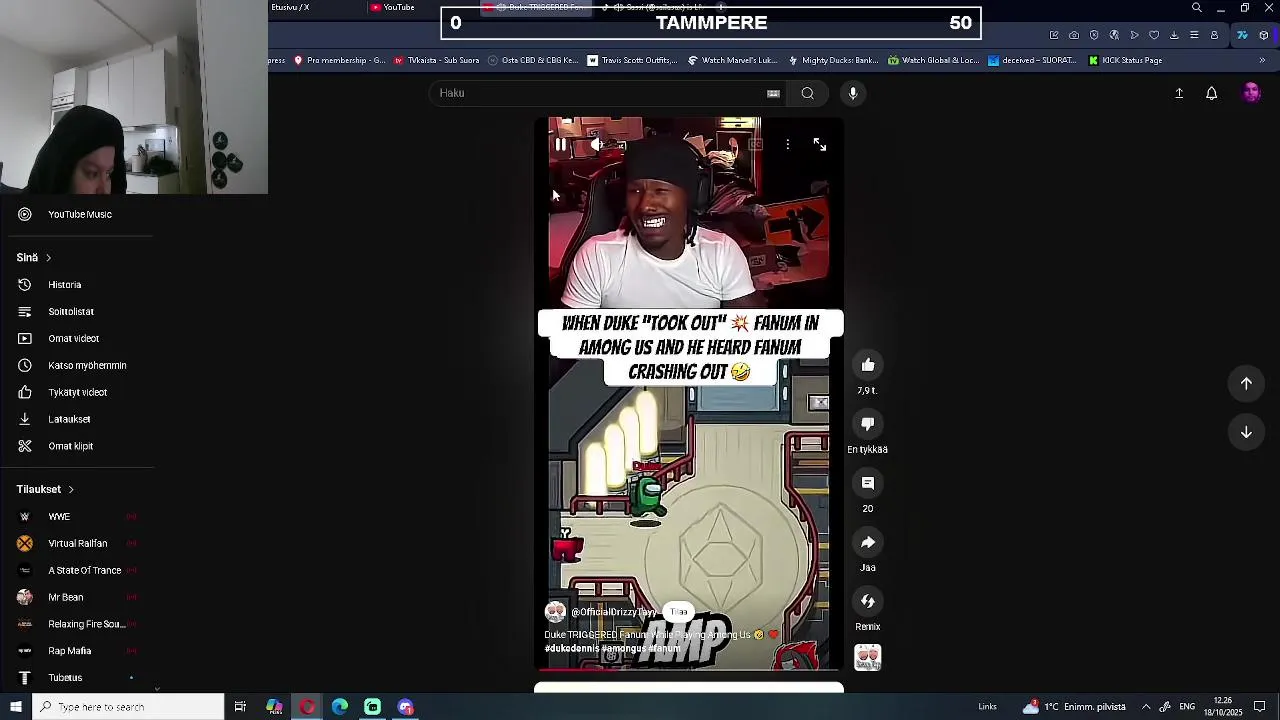Expand bookmarks overflow chevron
This screenshot has height=720, width=1280.
(x=1262, y=60)
